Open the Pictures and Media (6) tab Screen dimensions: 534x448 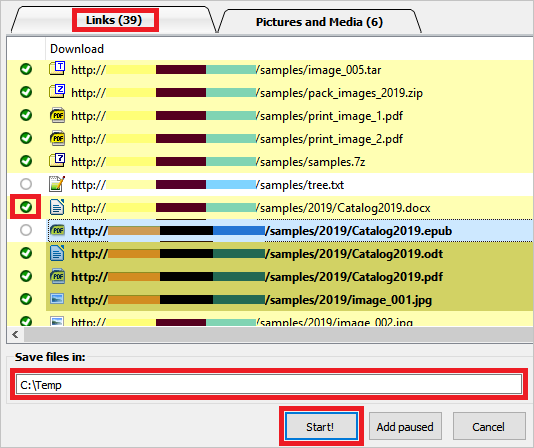click(319, 22)
